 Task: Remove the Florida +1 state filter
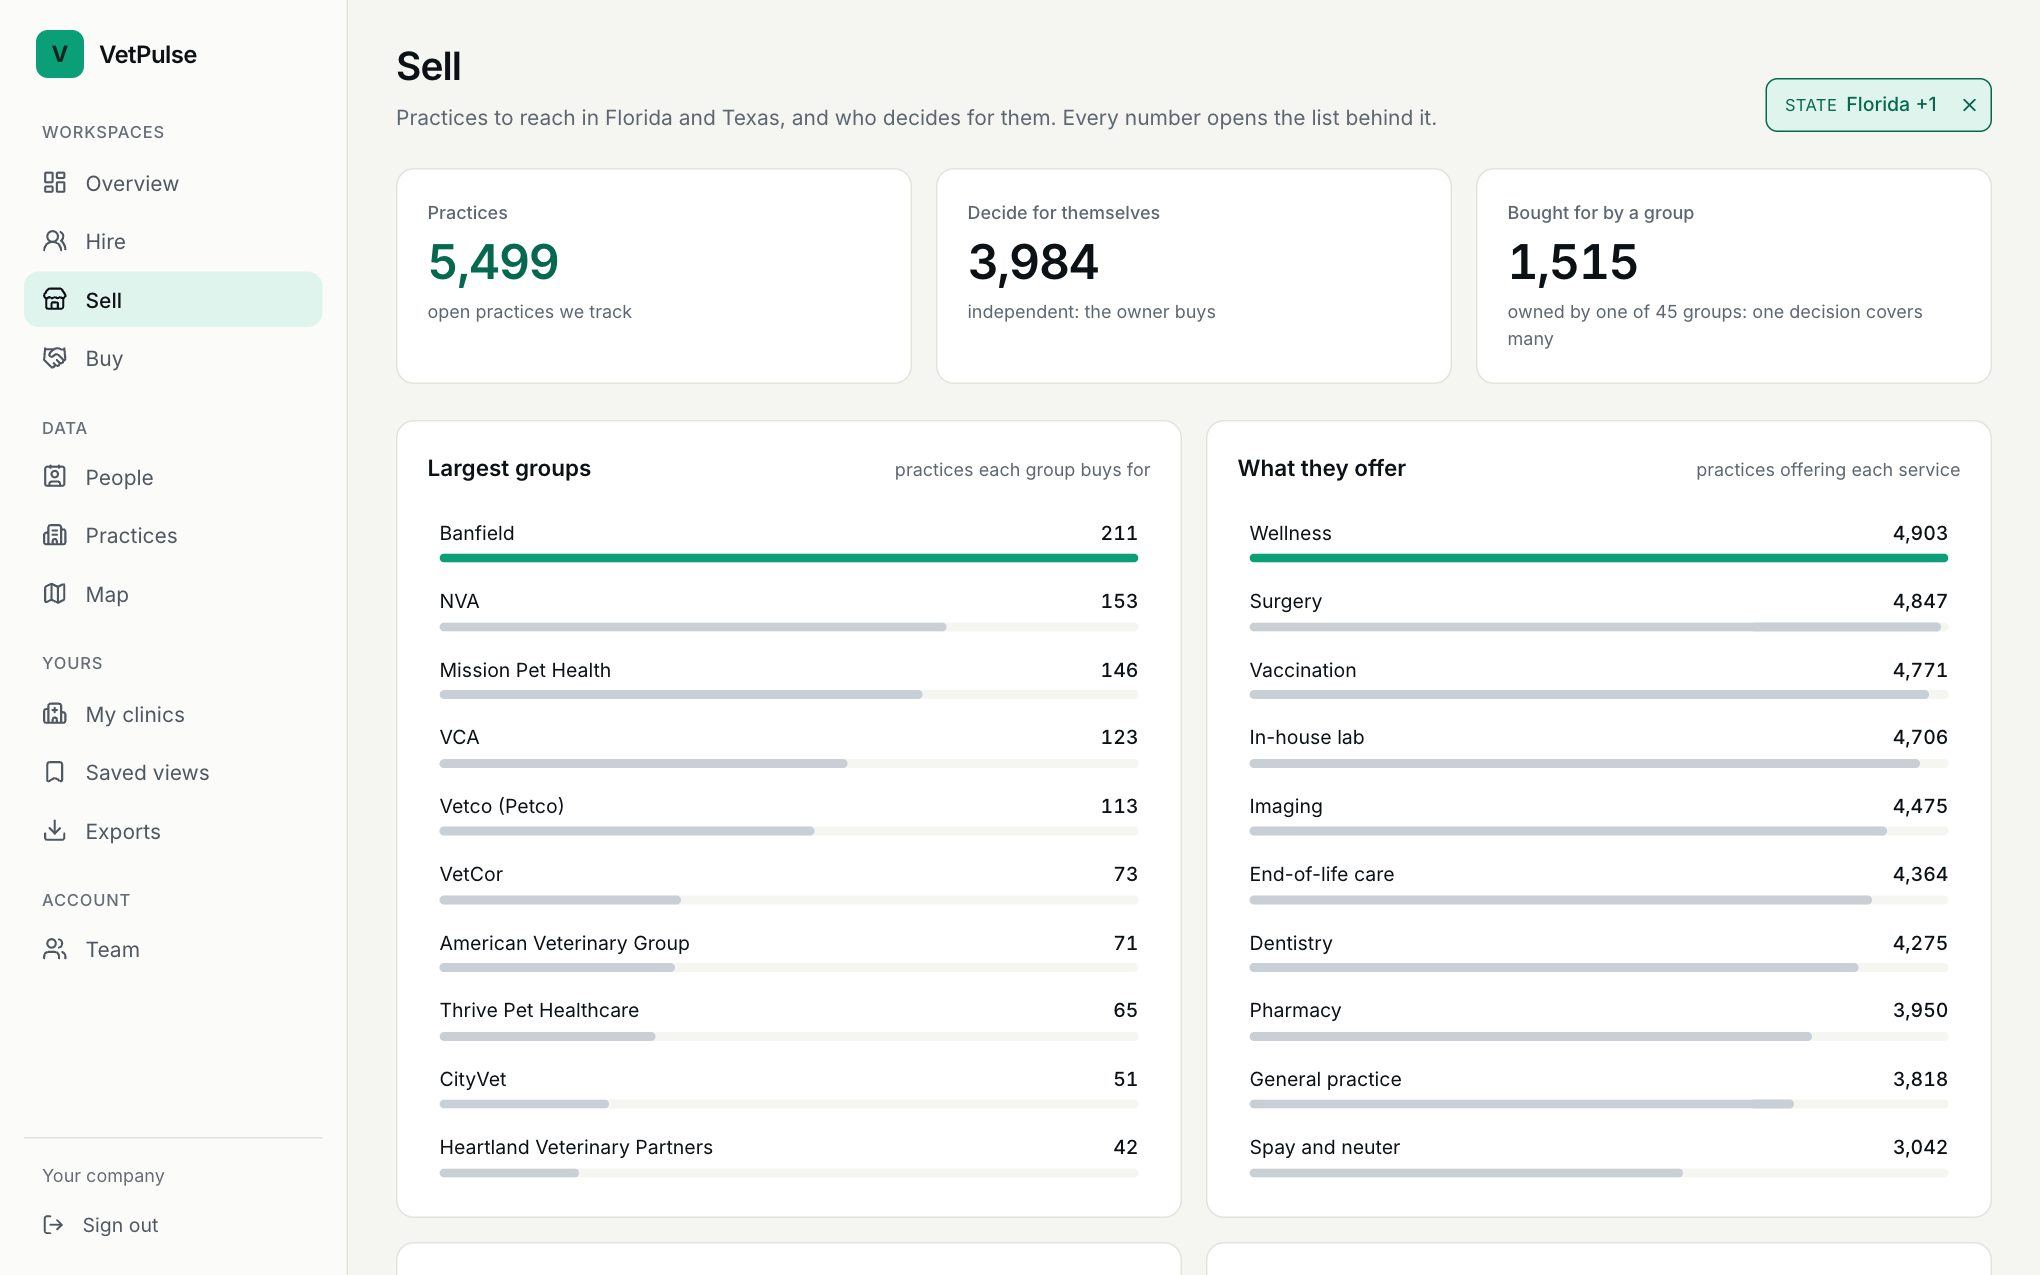pyautogui.click(x=1969, y=105)
